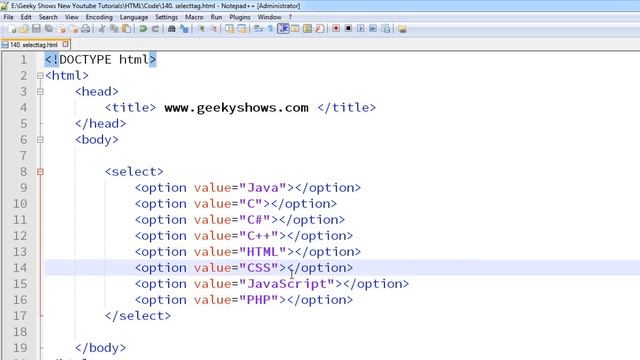Collapse the html block fold marker on line 2
This screenshot has height=360, width=640.
40,76
